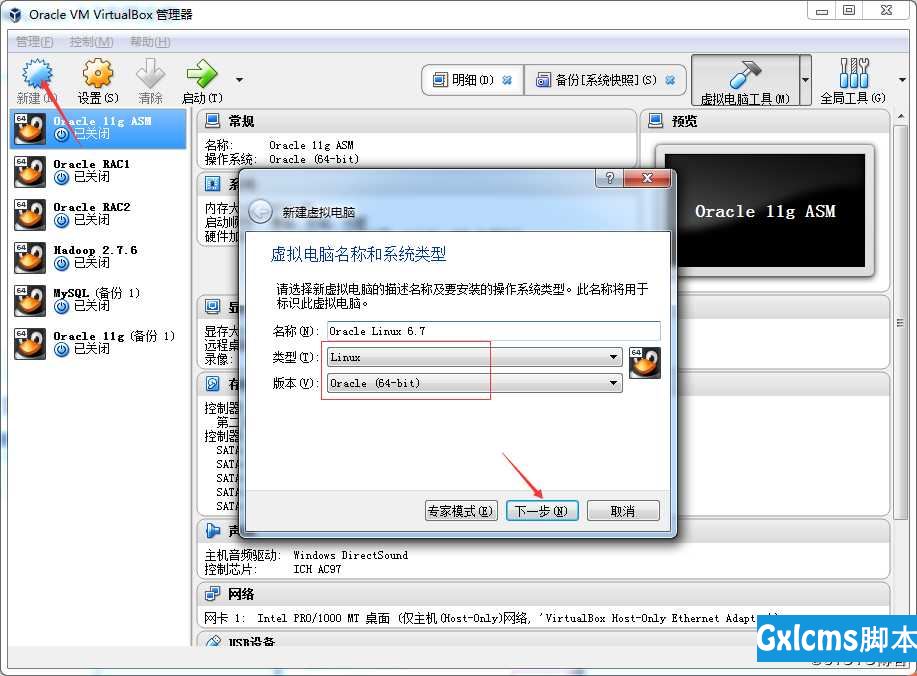Open 全局工具 (Global Tools)

point(853,81)
